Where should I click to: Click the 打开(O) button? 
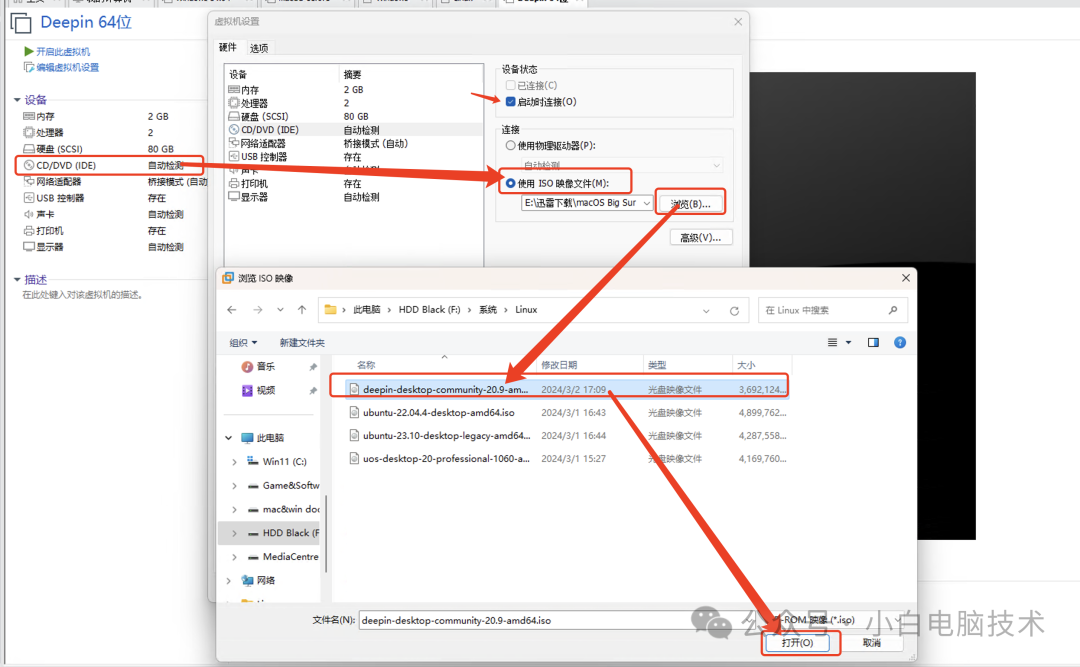click(798, 643)
